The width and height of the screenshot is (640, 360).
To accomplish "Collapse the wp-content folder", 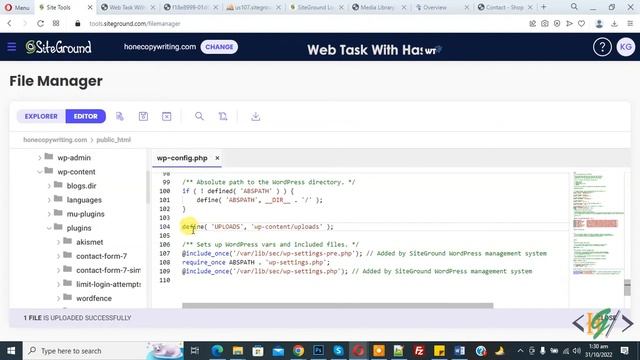I will click(40, 172).
